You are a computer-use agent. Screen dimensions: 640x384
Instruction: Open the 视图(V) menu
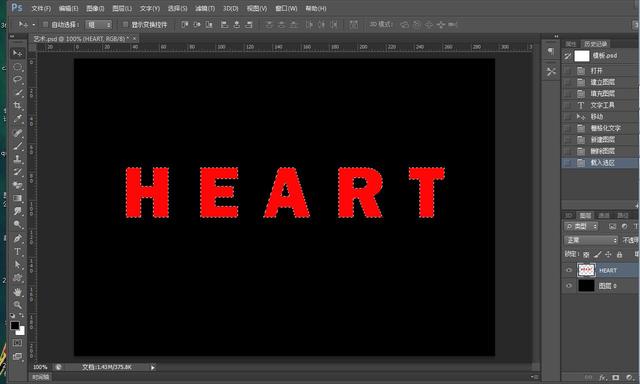coord(257,8)
